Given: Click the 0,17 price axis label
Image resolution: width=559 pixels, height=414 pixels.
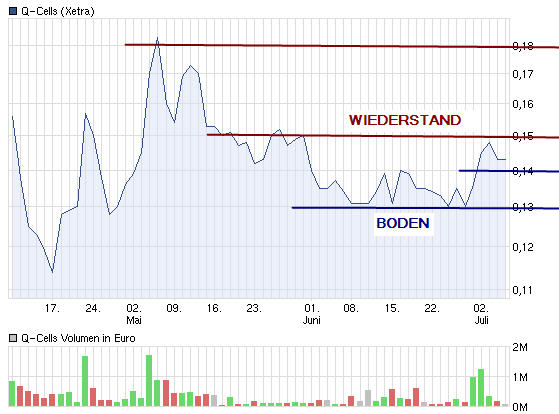Looking at the screenshot, I should click(523, 74).
